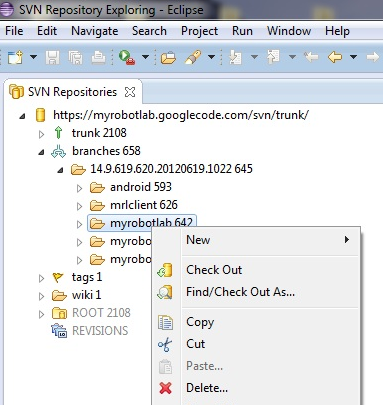Open the Help menu
Viewport: 383px width, 405px height.
(337, 31)
